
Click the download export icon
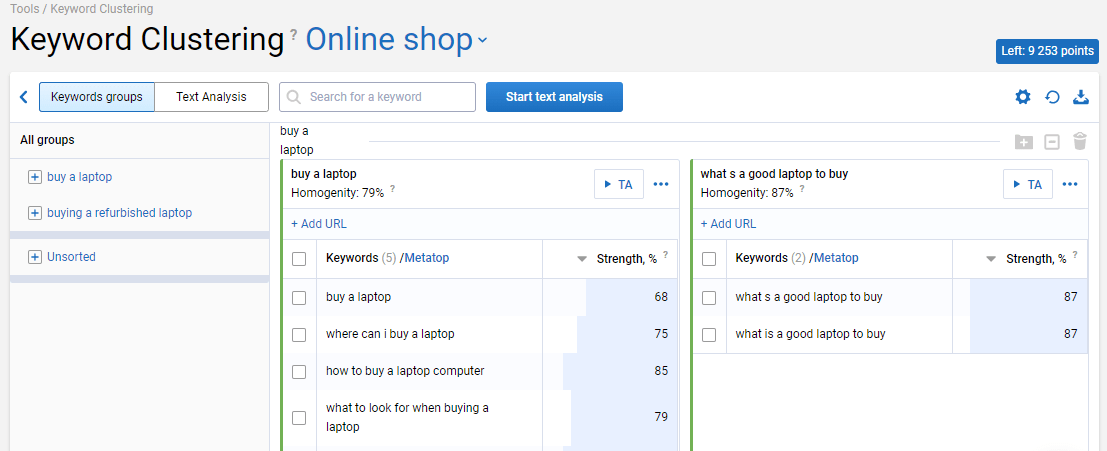click(1081, 97)
